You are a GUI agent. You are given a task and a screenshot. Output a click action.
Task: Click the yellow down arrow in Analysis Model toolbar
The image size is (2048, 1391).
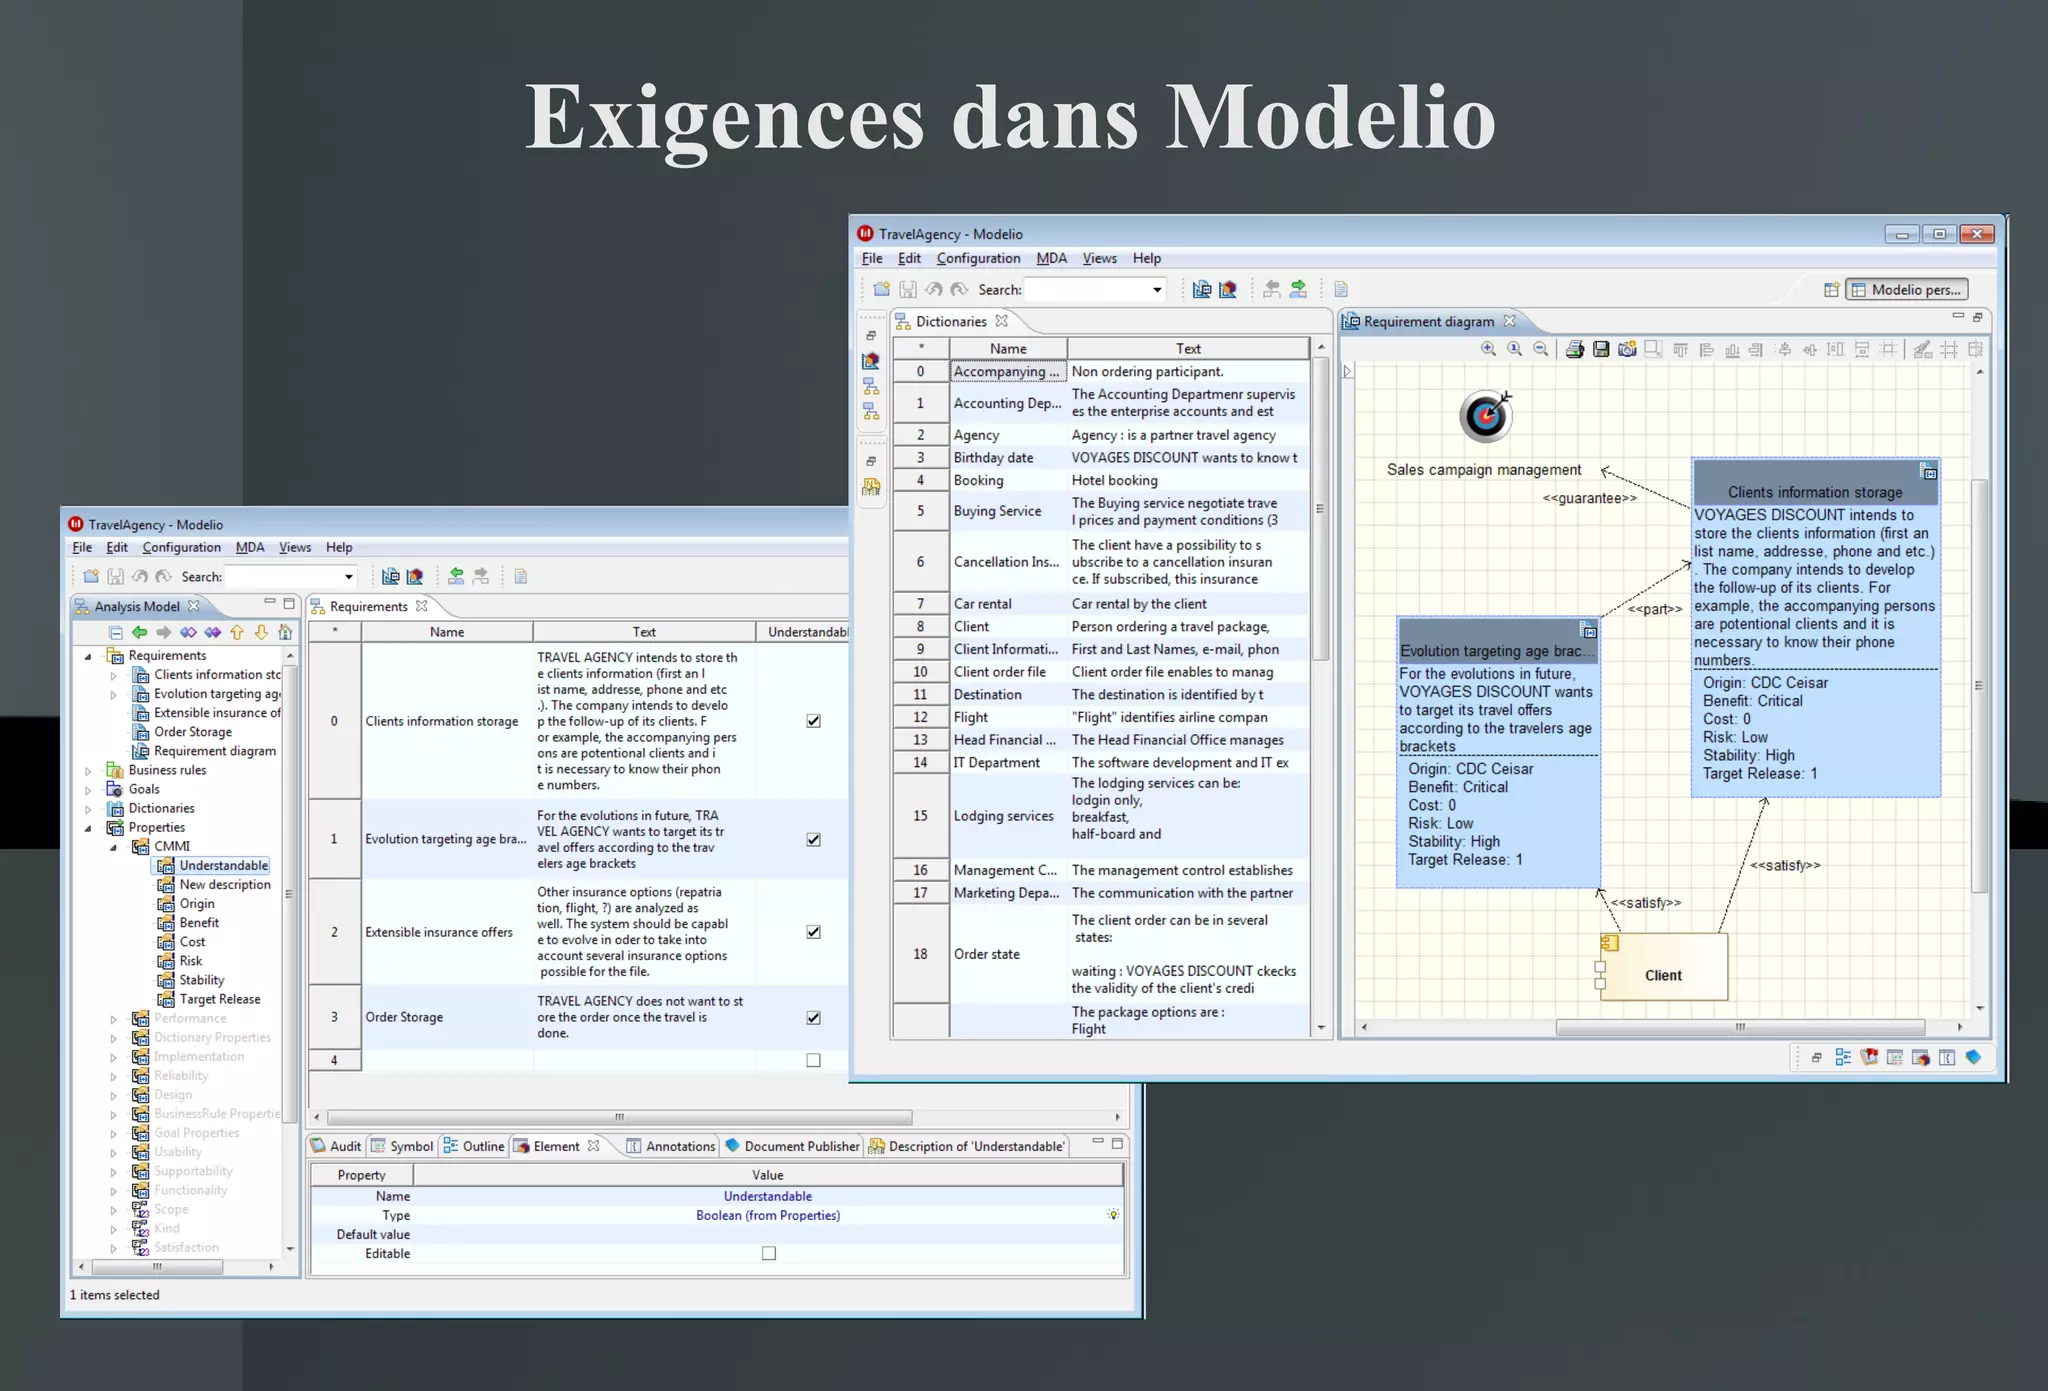(x=261, y=632)
